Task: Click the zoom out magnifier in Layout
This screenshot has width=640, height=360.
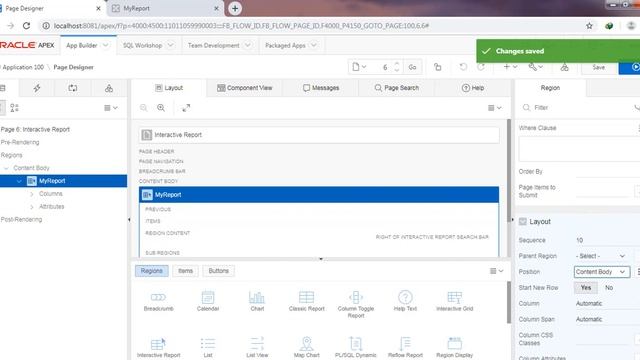Action: pos(143,108)
